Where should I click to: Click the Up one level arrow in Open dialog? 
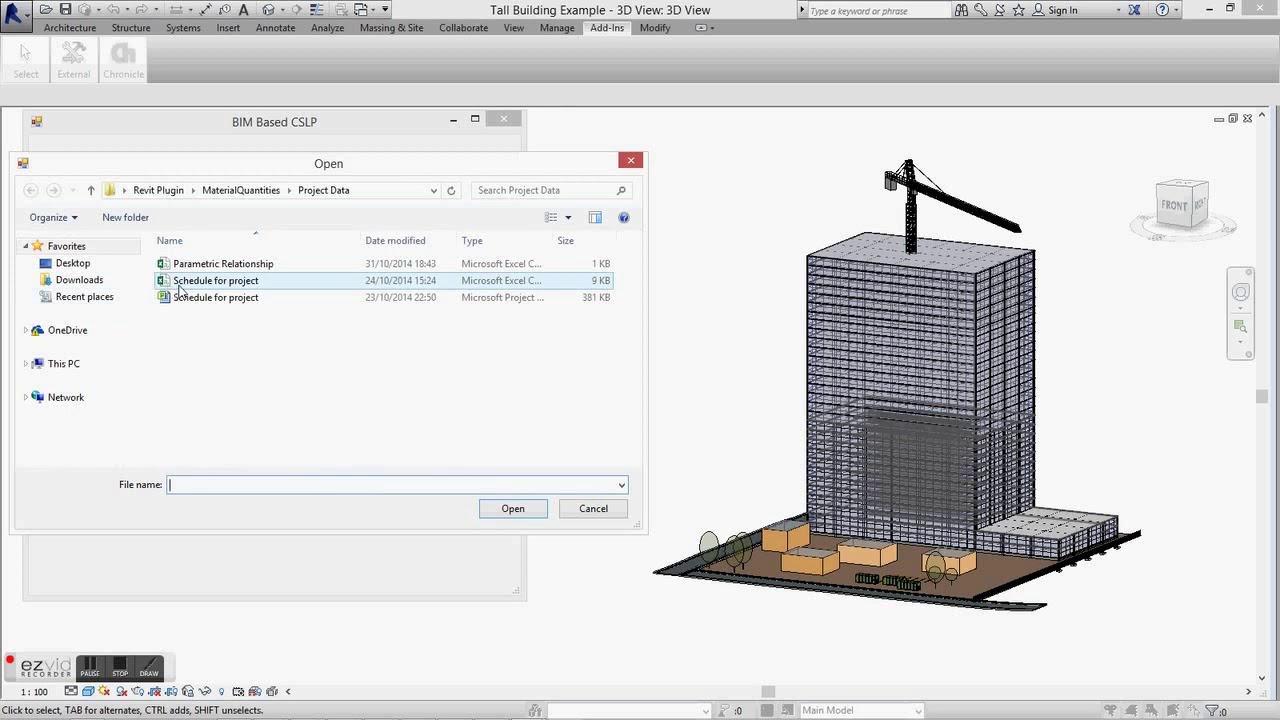tap(90, 190)
